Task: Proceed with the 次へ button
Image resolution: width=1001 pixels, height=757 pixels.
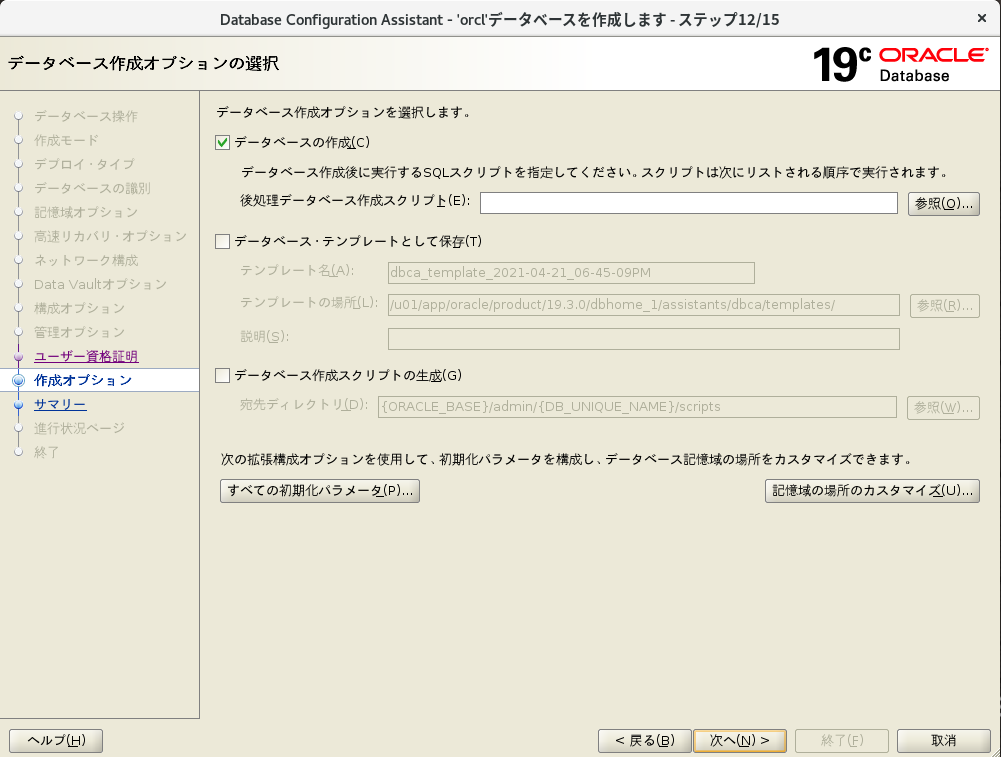Action: pyautogui.click(x=740, y=741)
